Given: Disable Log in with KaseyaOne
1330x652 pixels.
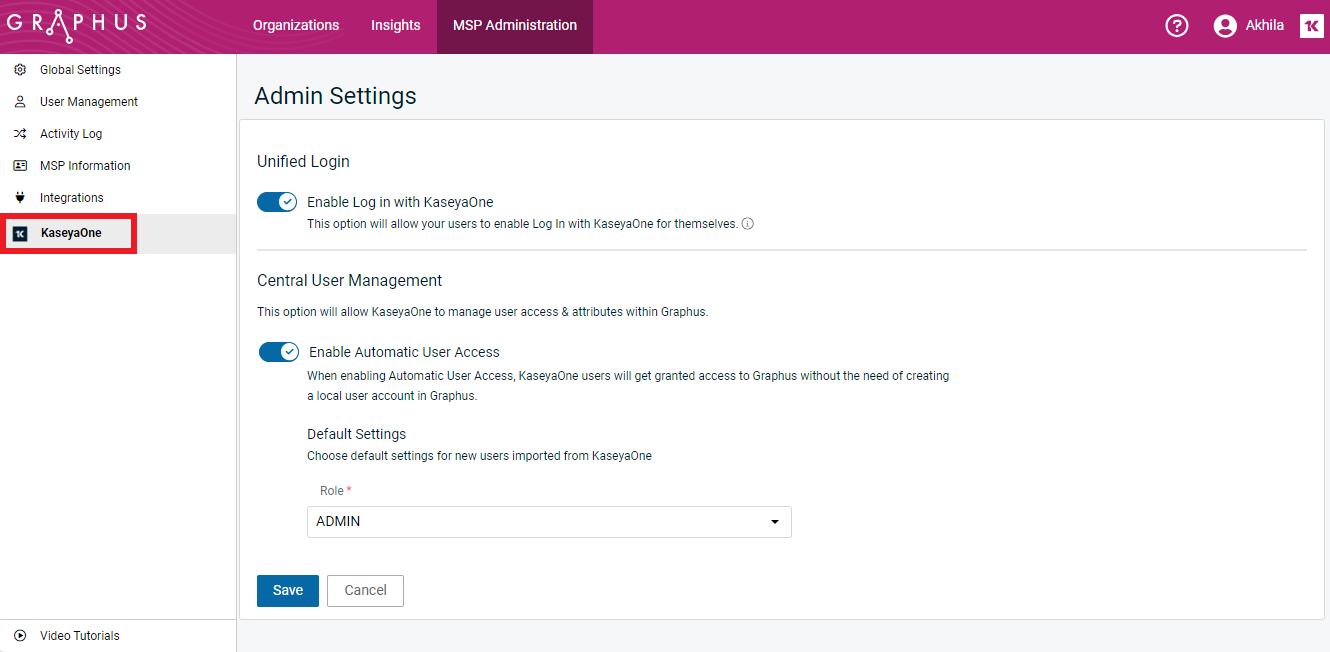Looking at the screenshot, I should tap(277, 201).
